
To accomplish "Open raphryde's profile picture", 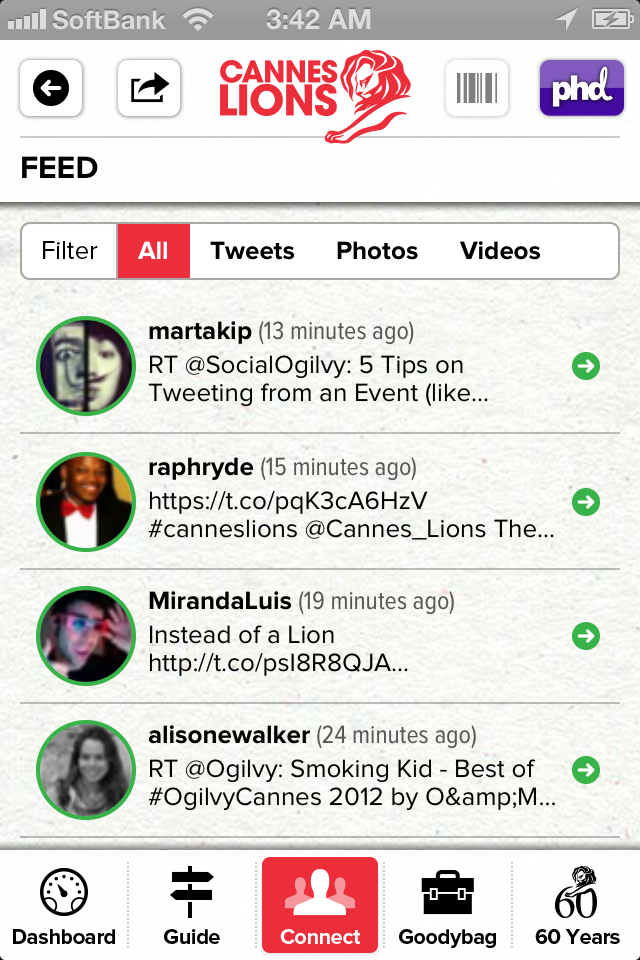I will click(85, 501).
